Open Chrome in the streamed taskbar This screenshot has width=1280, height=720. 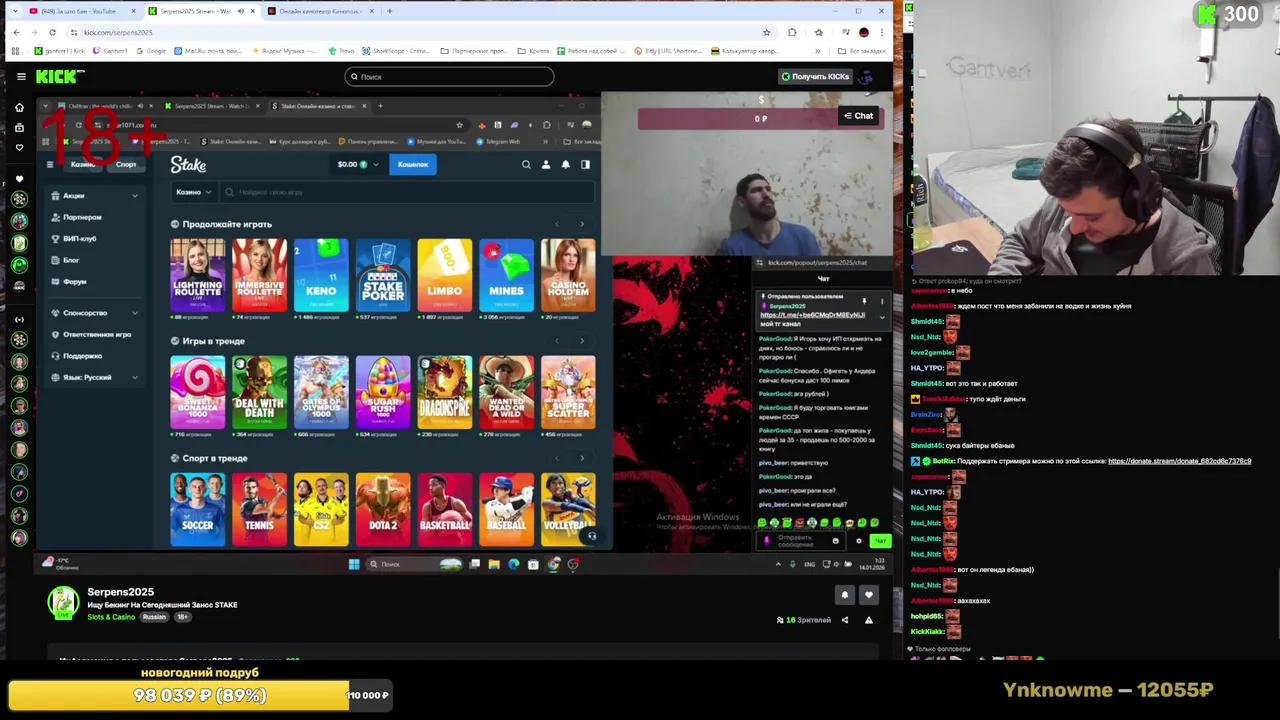[x=553, y=564]
